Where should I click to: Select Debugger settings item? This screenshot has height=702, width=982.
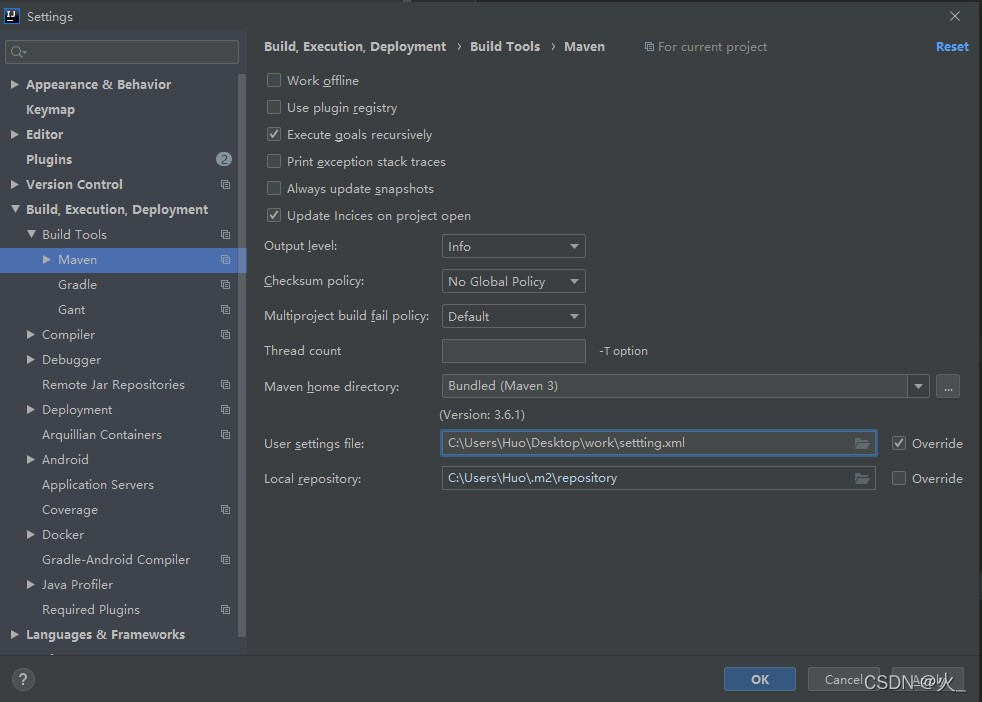pyautogui.click(x=71, y=360)
